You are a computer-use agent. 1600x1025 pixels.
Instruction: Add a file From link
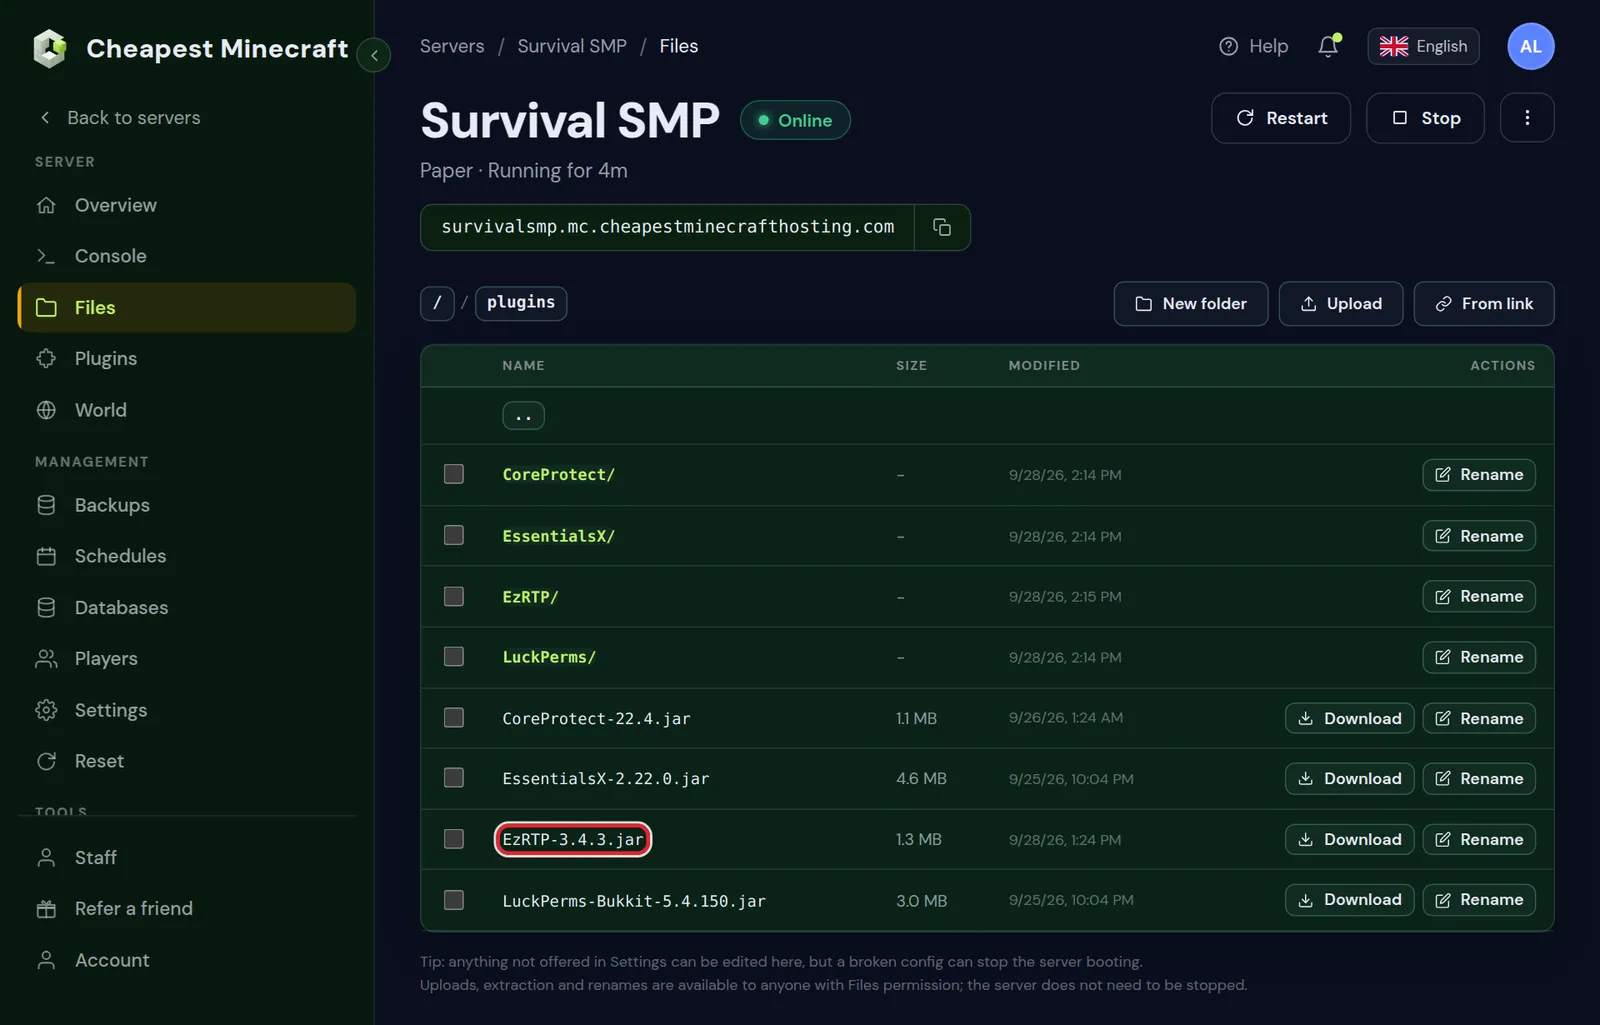pos(1484,304)
